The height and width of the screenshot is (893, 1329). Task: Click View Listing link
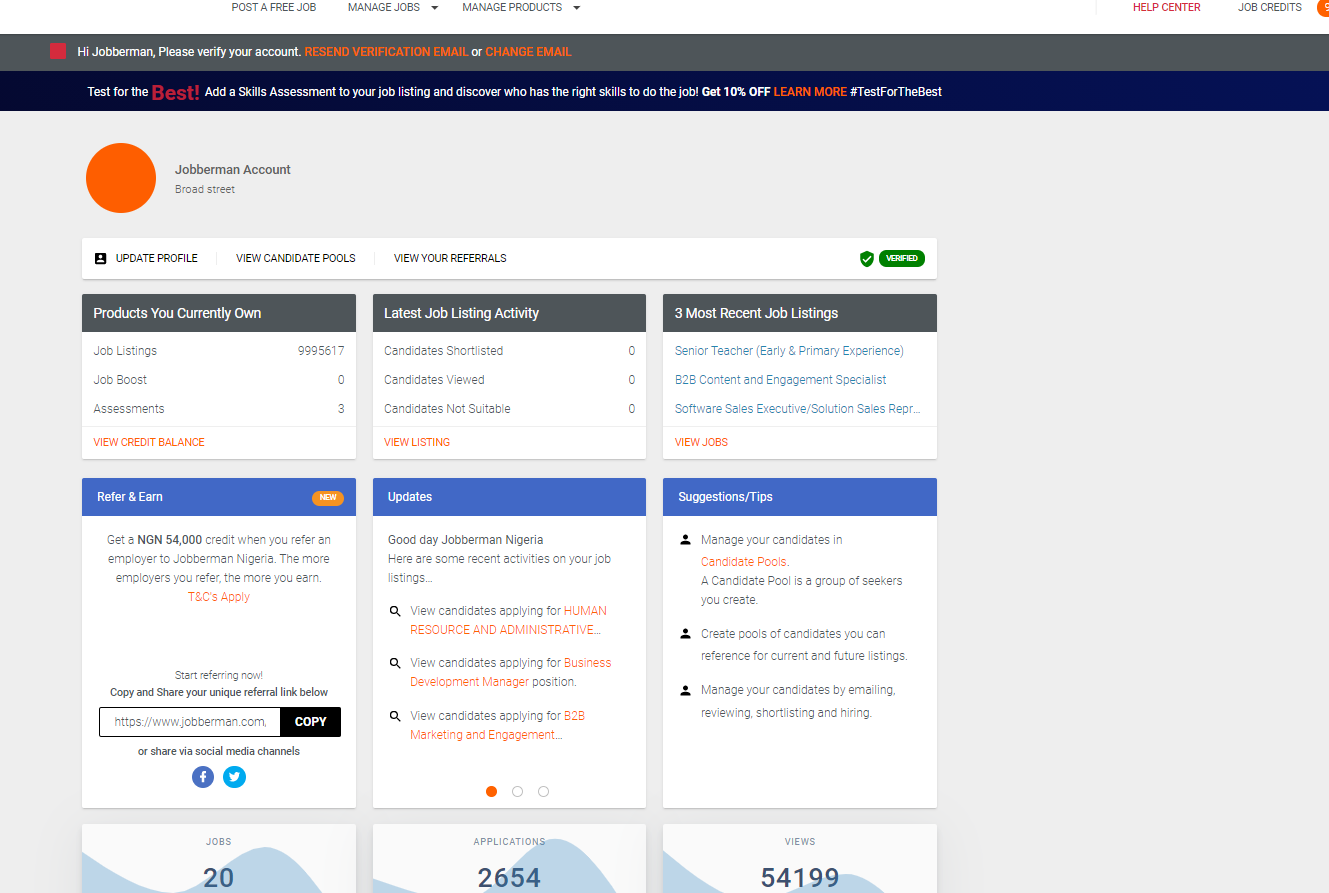point(417,442)
